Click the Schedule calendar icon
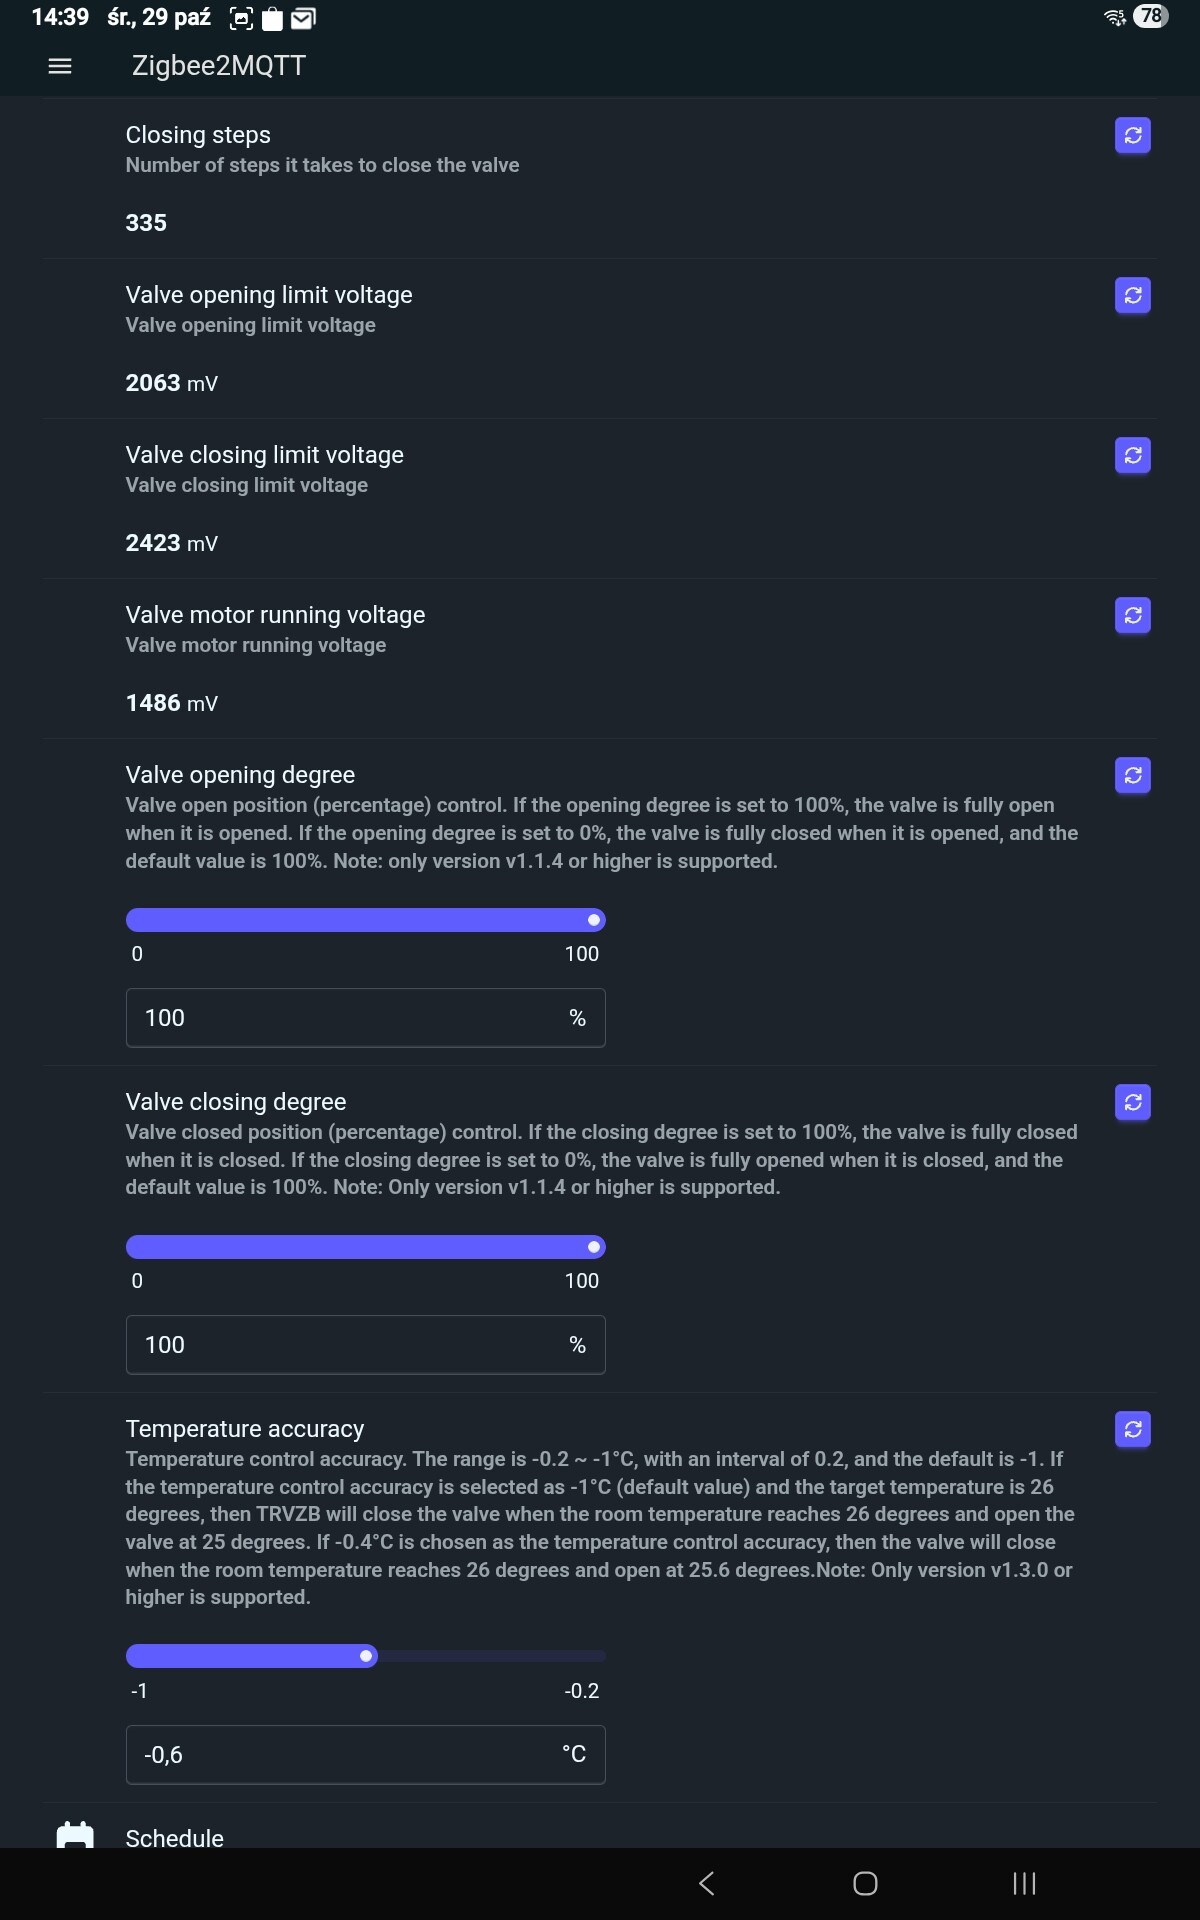Screen dimensions: 1200x1920 coord(75,1835)
